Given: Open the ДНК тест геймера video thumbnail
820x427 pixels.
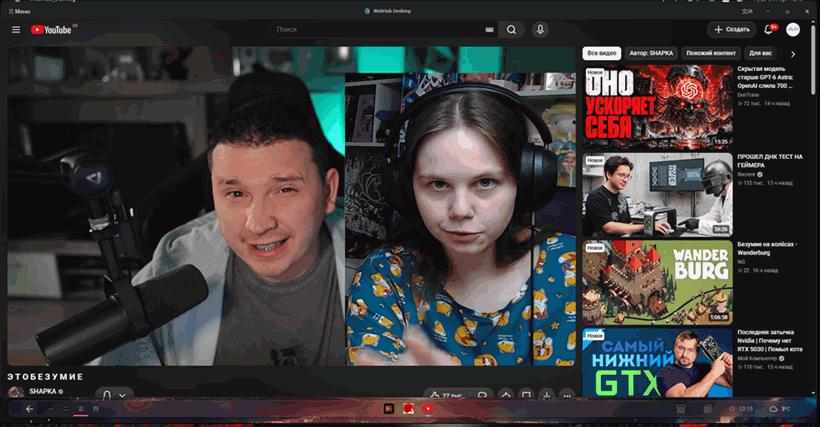Looking at the screenshot, I should 657,194.
